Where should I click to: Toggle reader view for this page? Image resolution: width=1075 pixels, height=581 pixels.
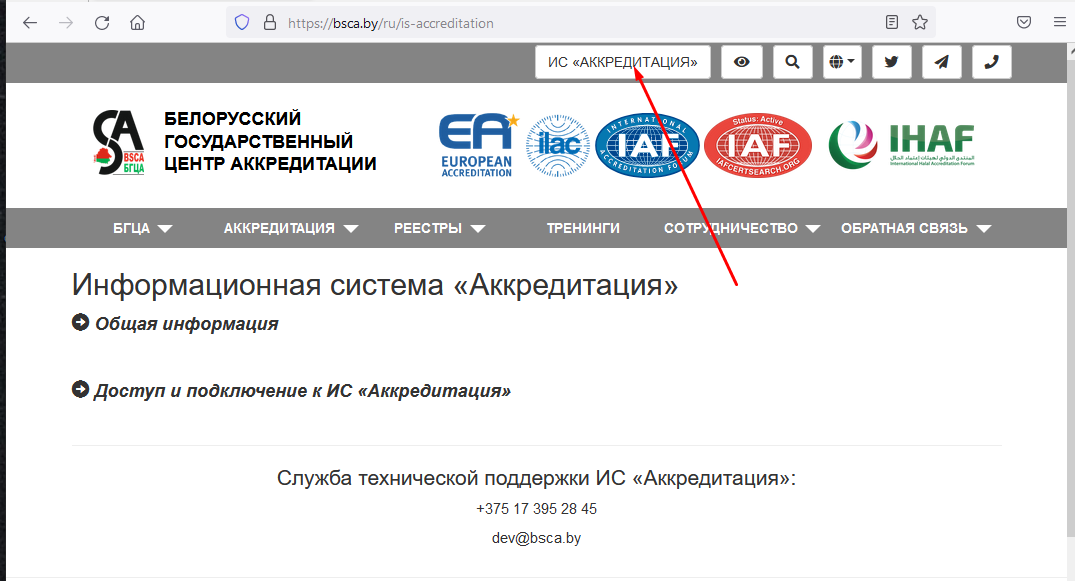point(891,23)
